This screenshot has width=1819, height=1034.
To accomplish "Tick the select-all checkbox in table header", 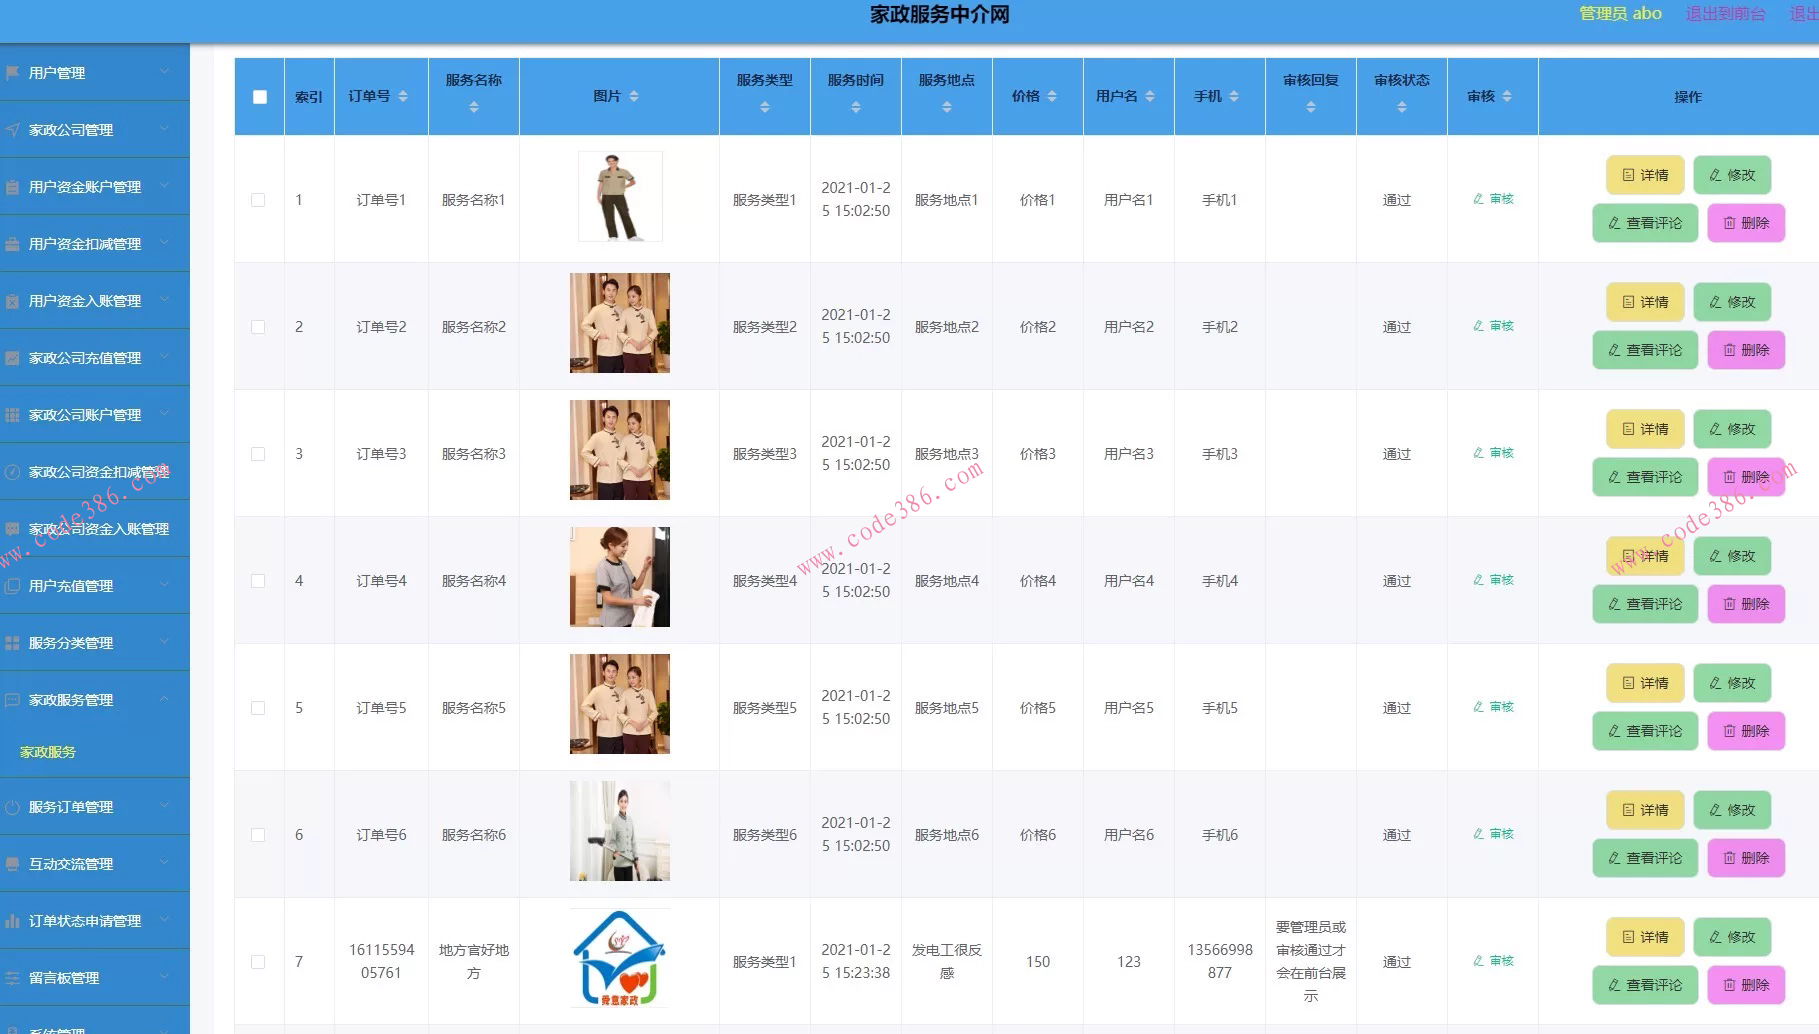I will (260, 97).
